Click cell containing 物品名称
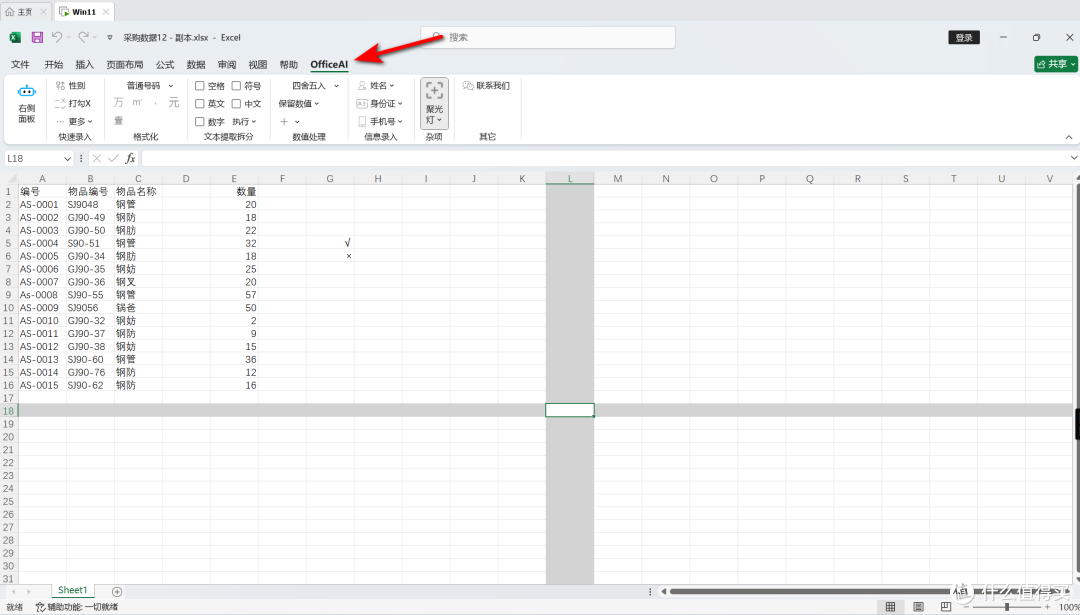The height and width of the screenshot is (615, 1080). tap(138, 191)
